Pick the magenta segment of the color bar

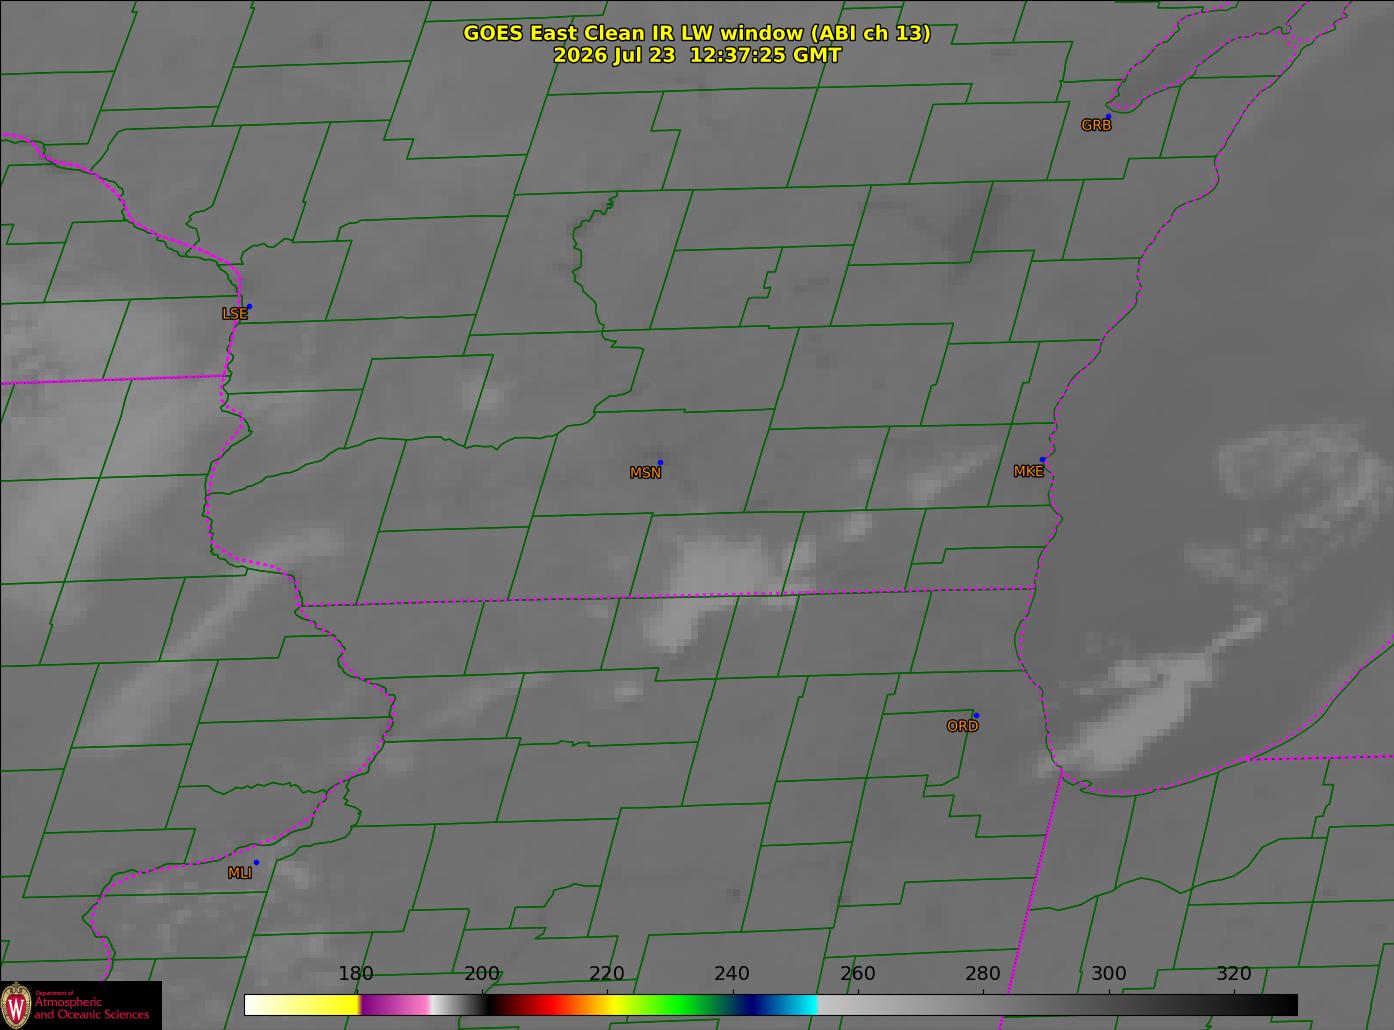[x=395, y=1004]
